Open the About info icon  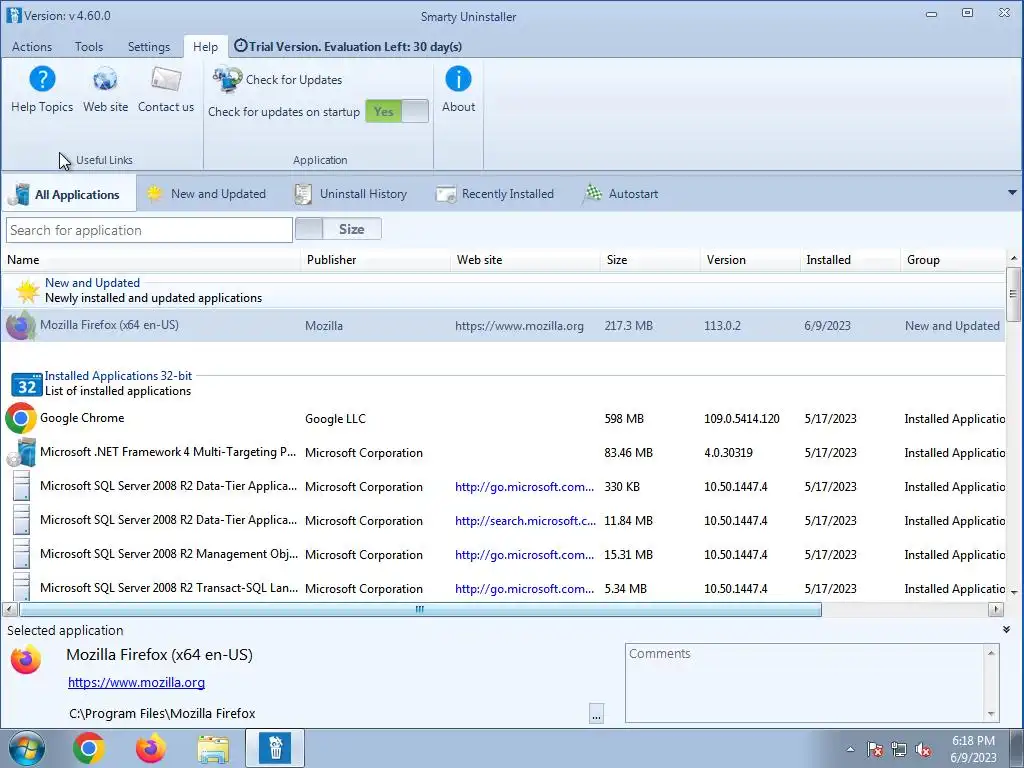(458, 79)
